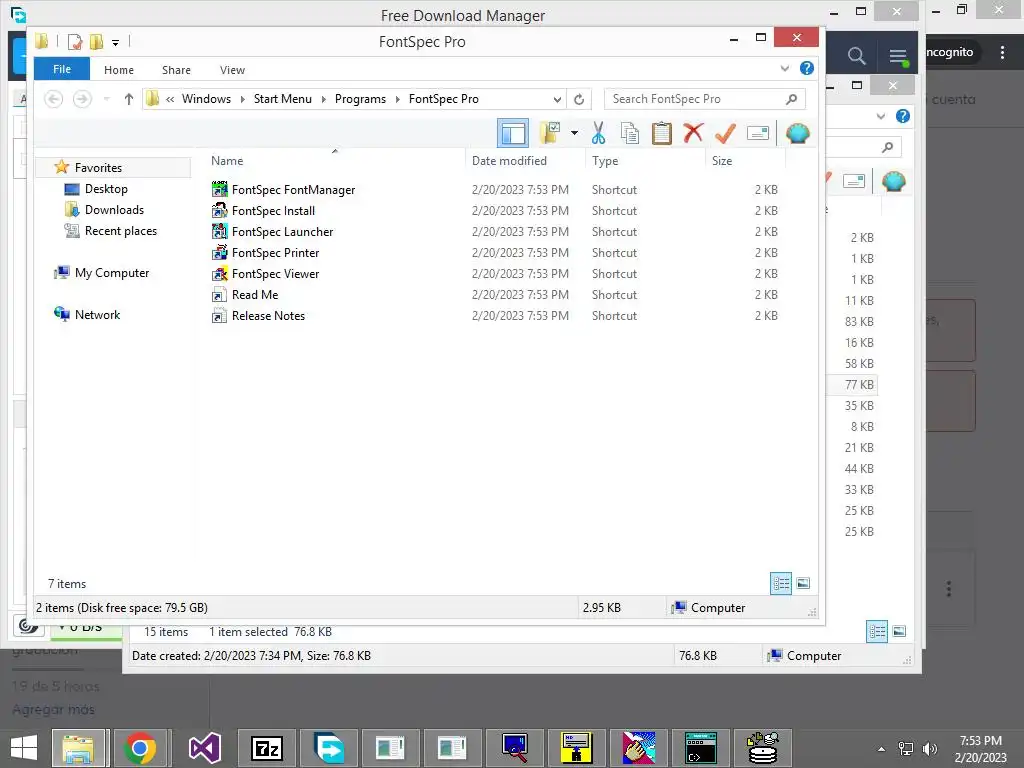The image size is (1024, 768).
Task: Select the FontSpec Launcher shortcut
Action: click(x=282, y=232)
